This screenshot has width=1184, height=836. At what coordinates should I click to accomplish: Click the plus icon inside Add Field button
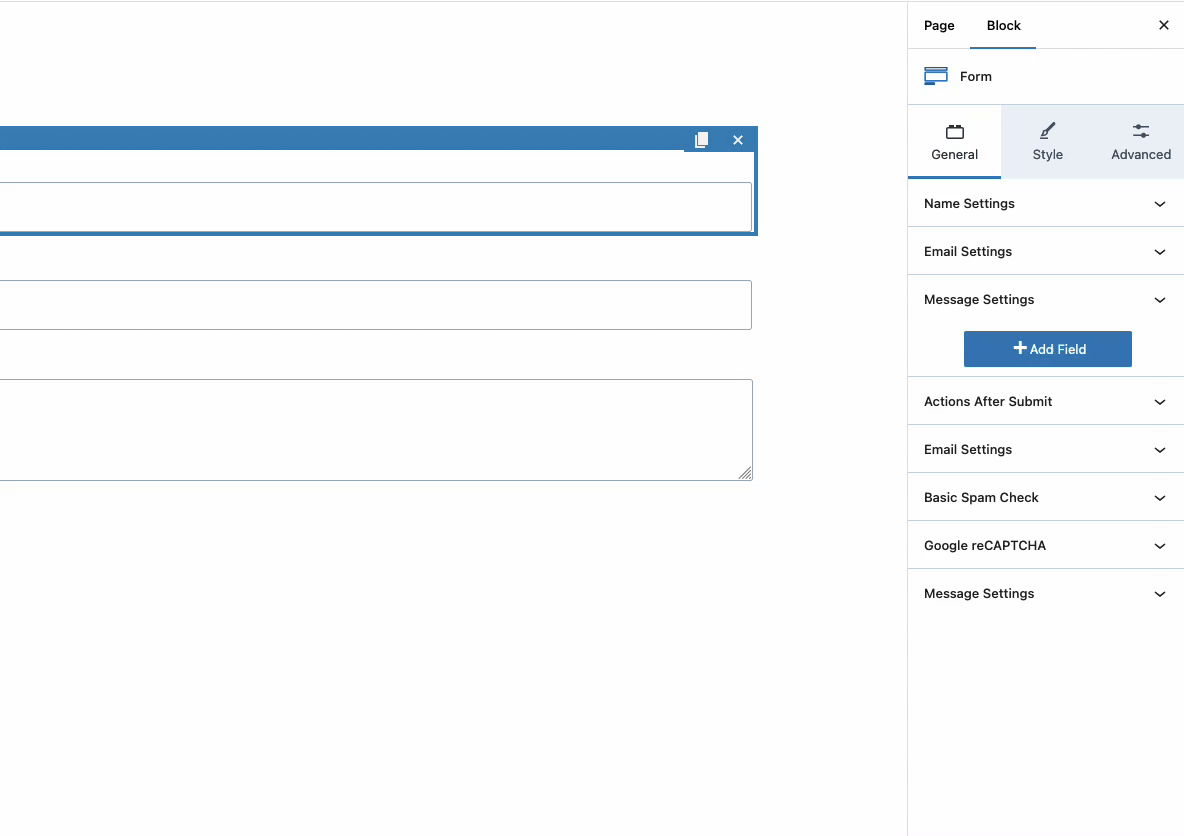pos(1019,348)
